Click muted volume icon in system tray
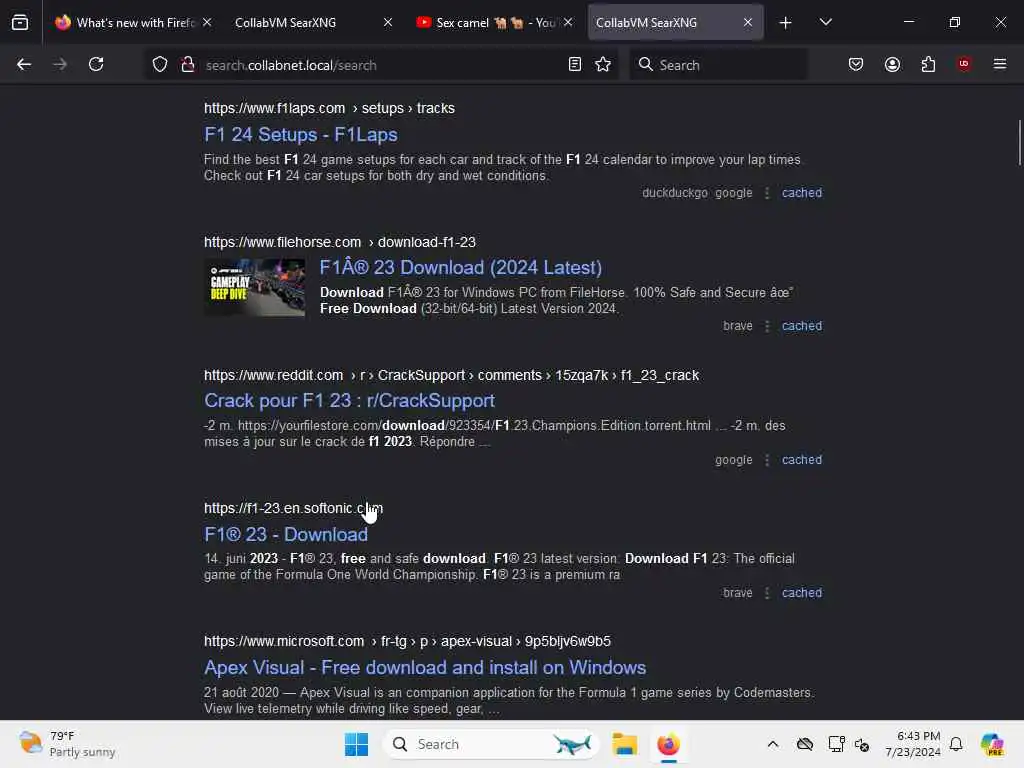The height and width of the screenshot is (768, 1024). 862,744
